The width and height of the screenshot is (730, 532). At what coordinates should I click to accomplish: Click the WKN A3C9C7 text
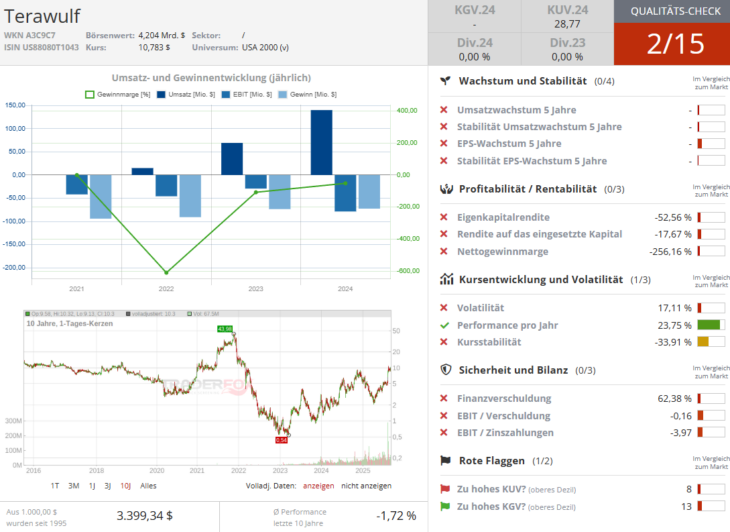[30, 35]
